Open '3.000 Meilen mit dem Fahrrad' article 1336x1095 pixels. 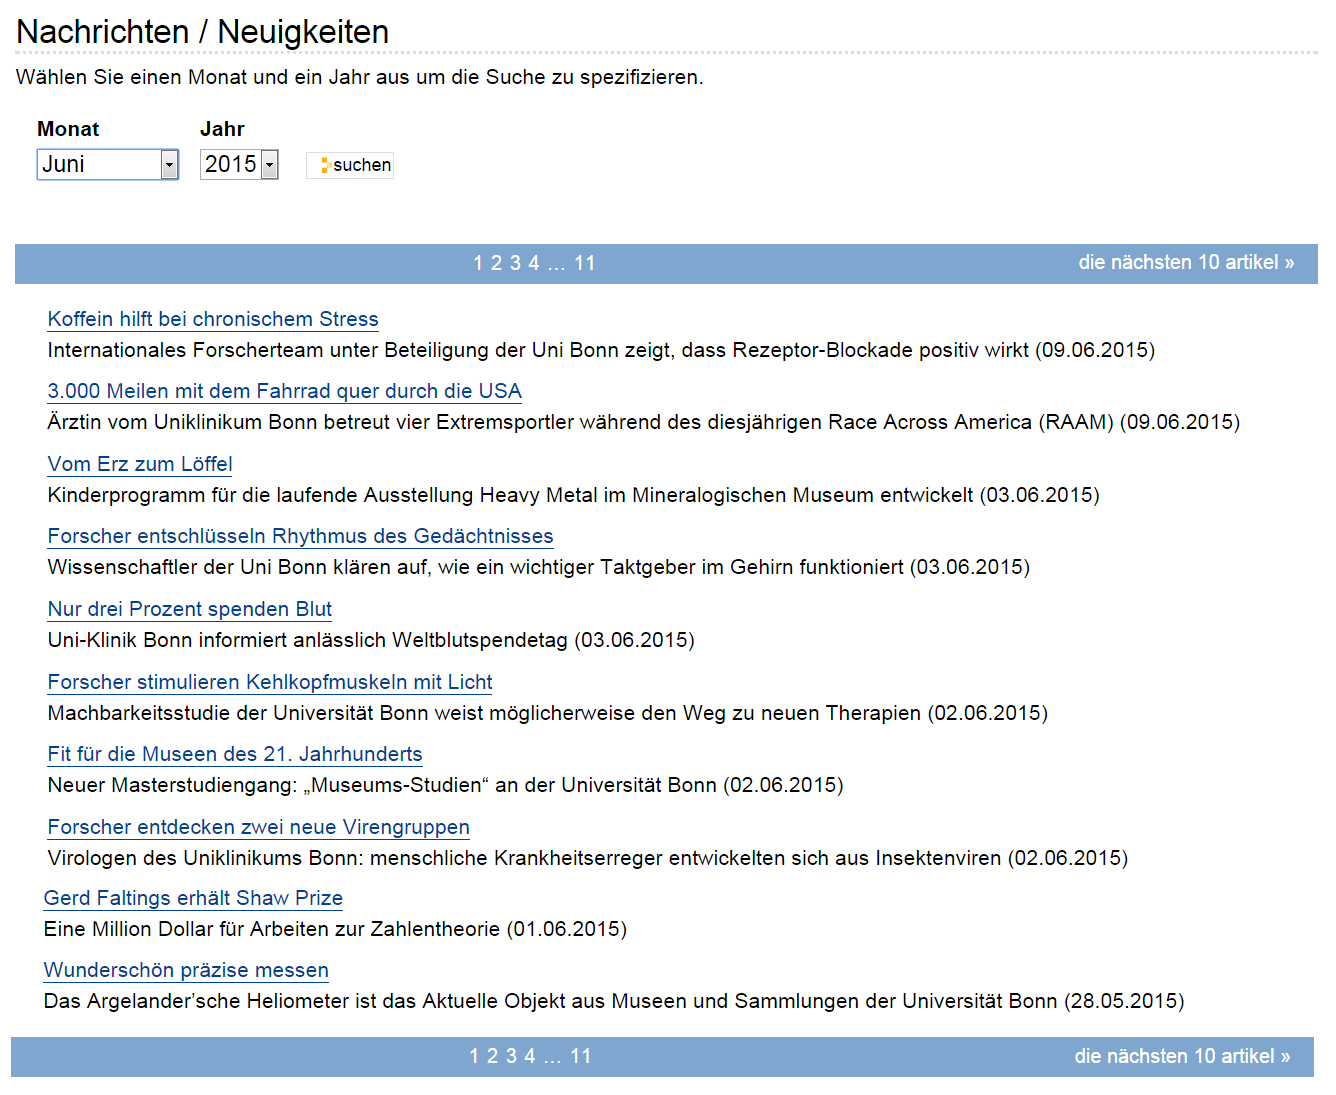coord(285,391)
